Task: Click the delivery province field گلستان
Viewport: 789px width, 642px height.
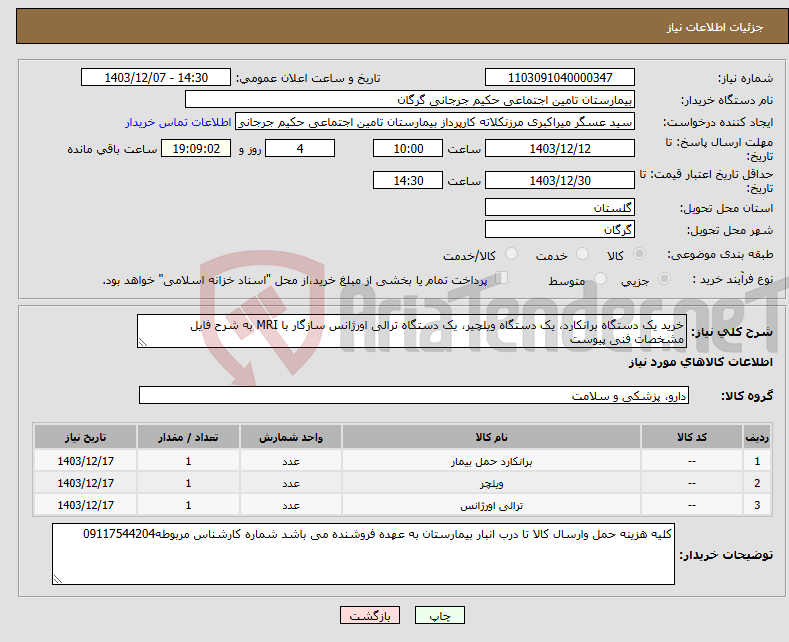Action: (x=560, y=207)
